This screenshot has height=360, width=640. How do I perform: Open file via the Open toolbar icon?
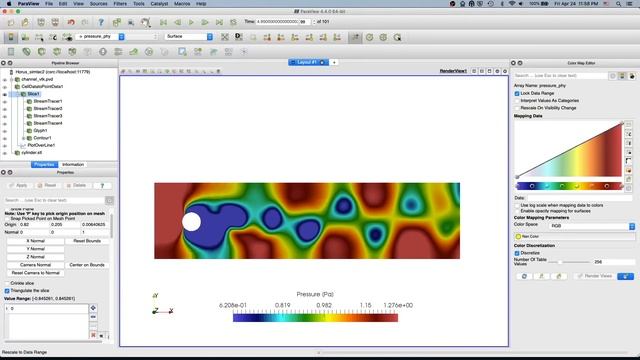11,22
